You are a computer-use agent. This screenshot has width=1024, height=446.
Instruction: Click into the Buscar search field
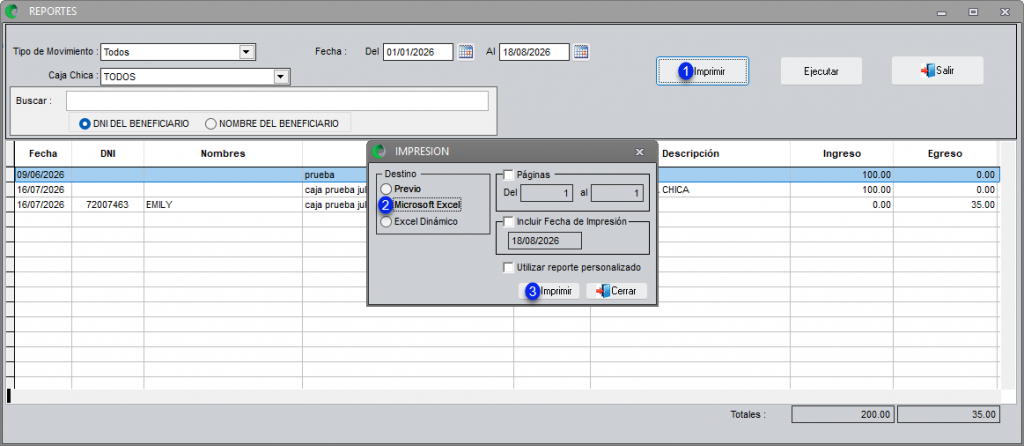(277, 101)
